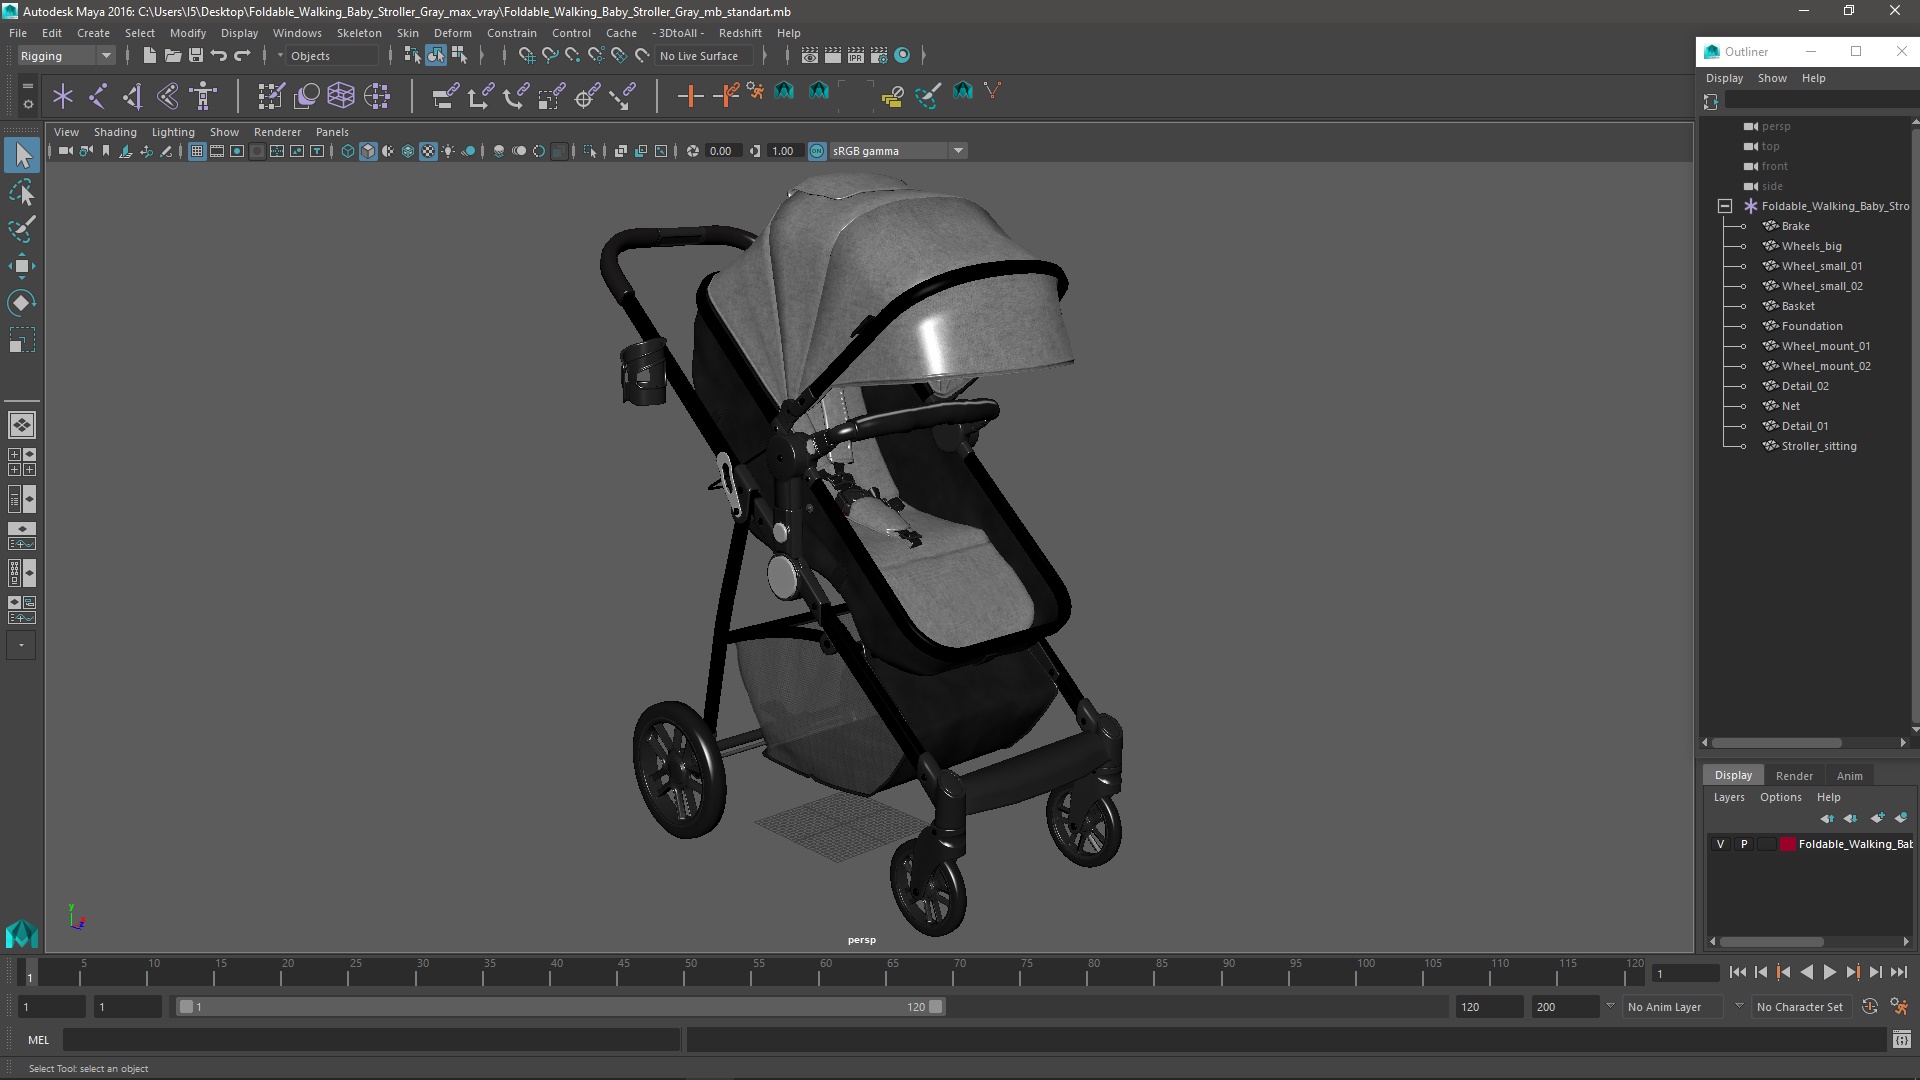Click the HumanIK skeleton shelf icon
The image size is (1920, 1080).
coord(204,96)
